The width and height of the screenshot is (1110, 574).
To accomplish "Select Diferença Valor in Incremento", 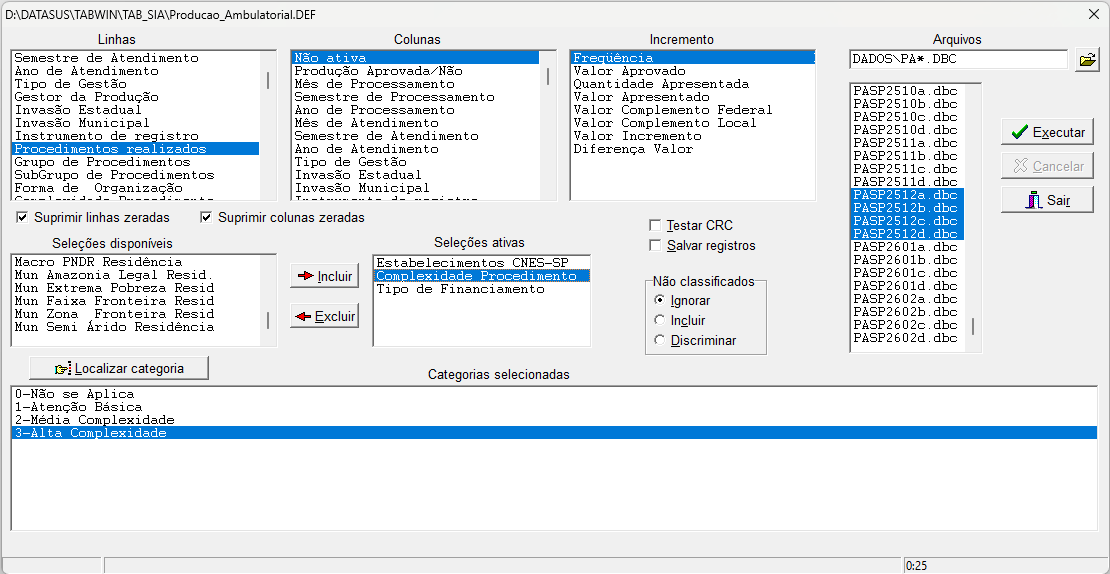I will (x=693, y=149).
